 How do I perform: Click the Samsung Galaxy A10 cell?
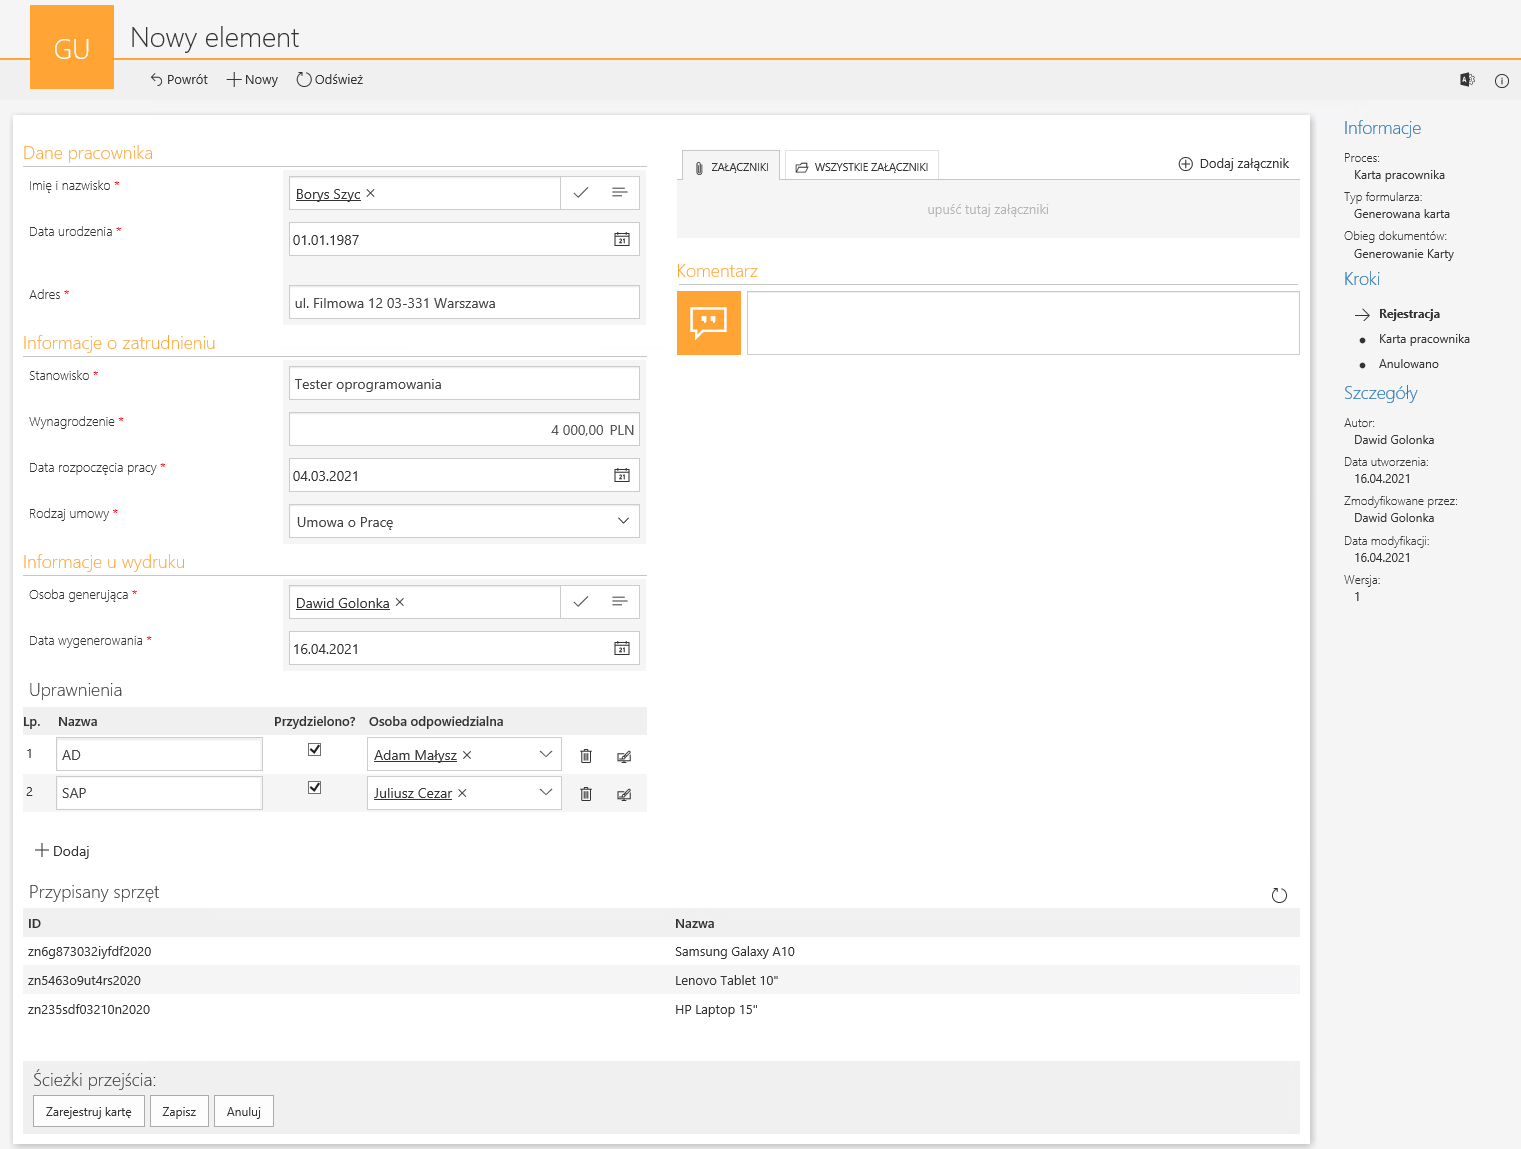[x=735, y=951]
